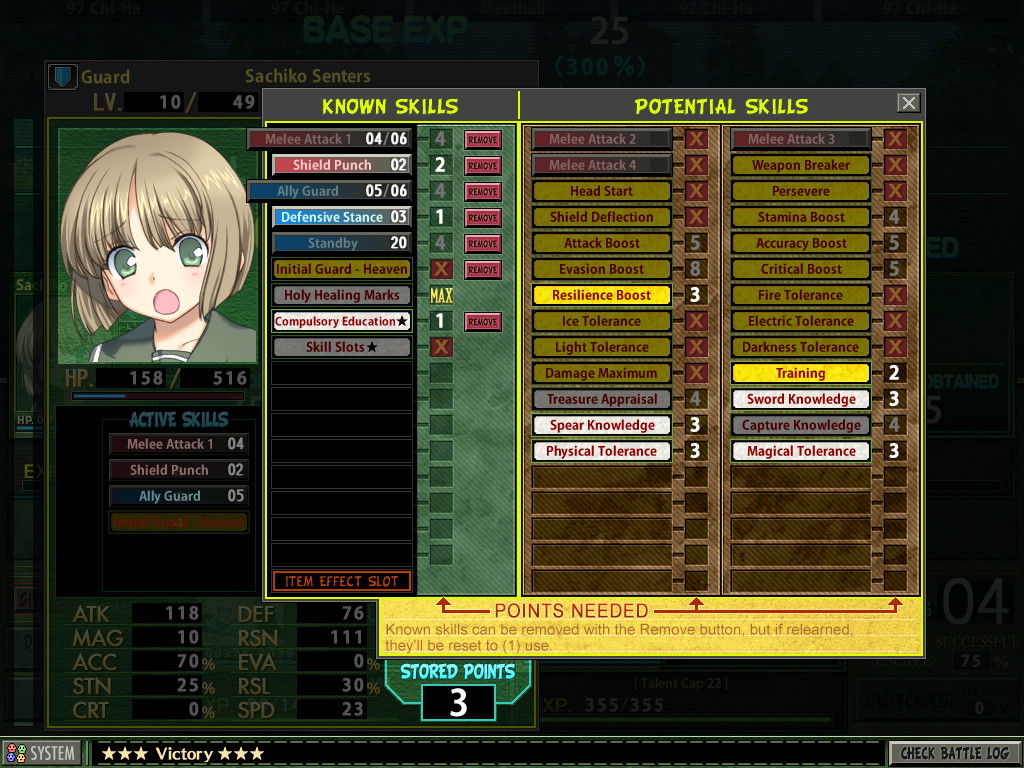Select Attack Boost potential skill
This screenshot has width=1024, height=768.
click(601, 243)
